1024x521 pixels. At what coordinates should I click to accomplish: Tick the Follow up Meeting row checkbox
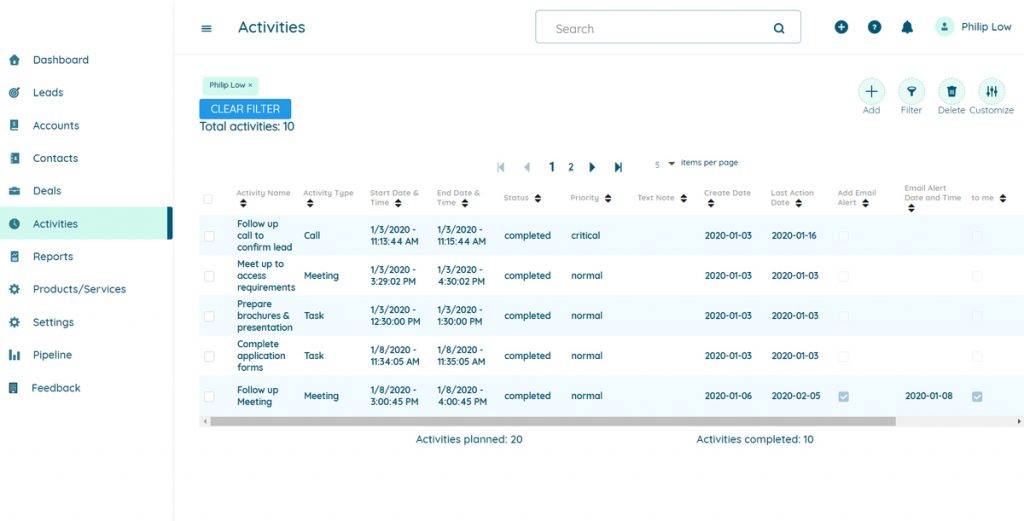209,396
